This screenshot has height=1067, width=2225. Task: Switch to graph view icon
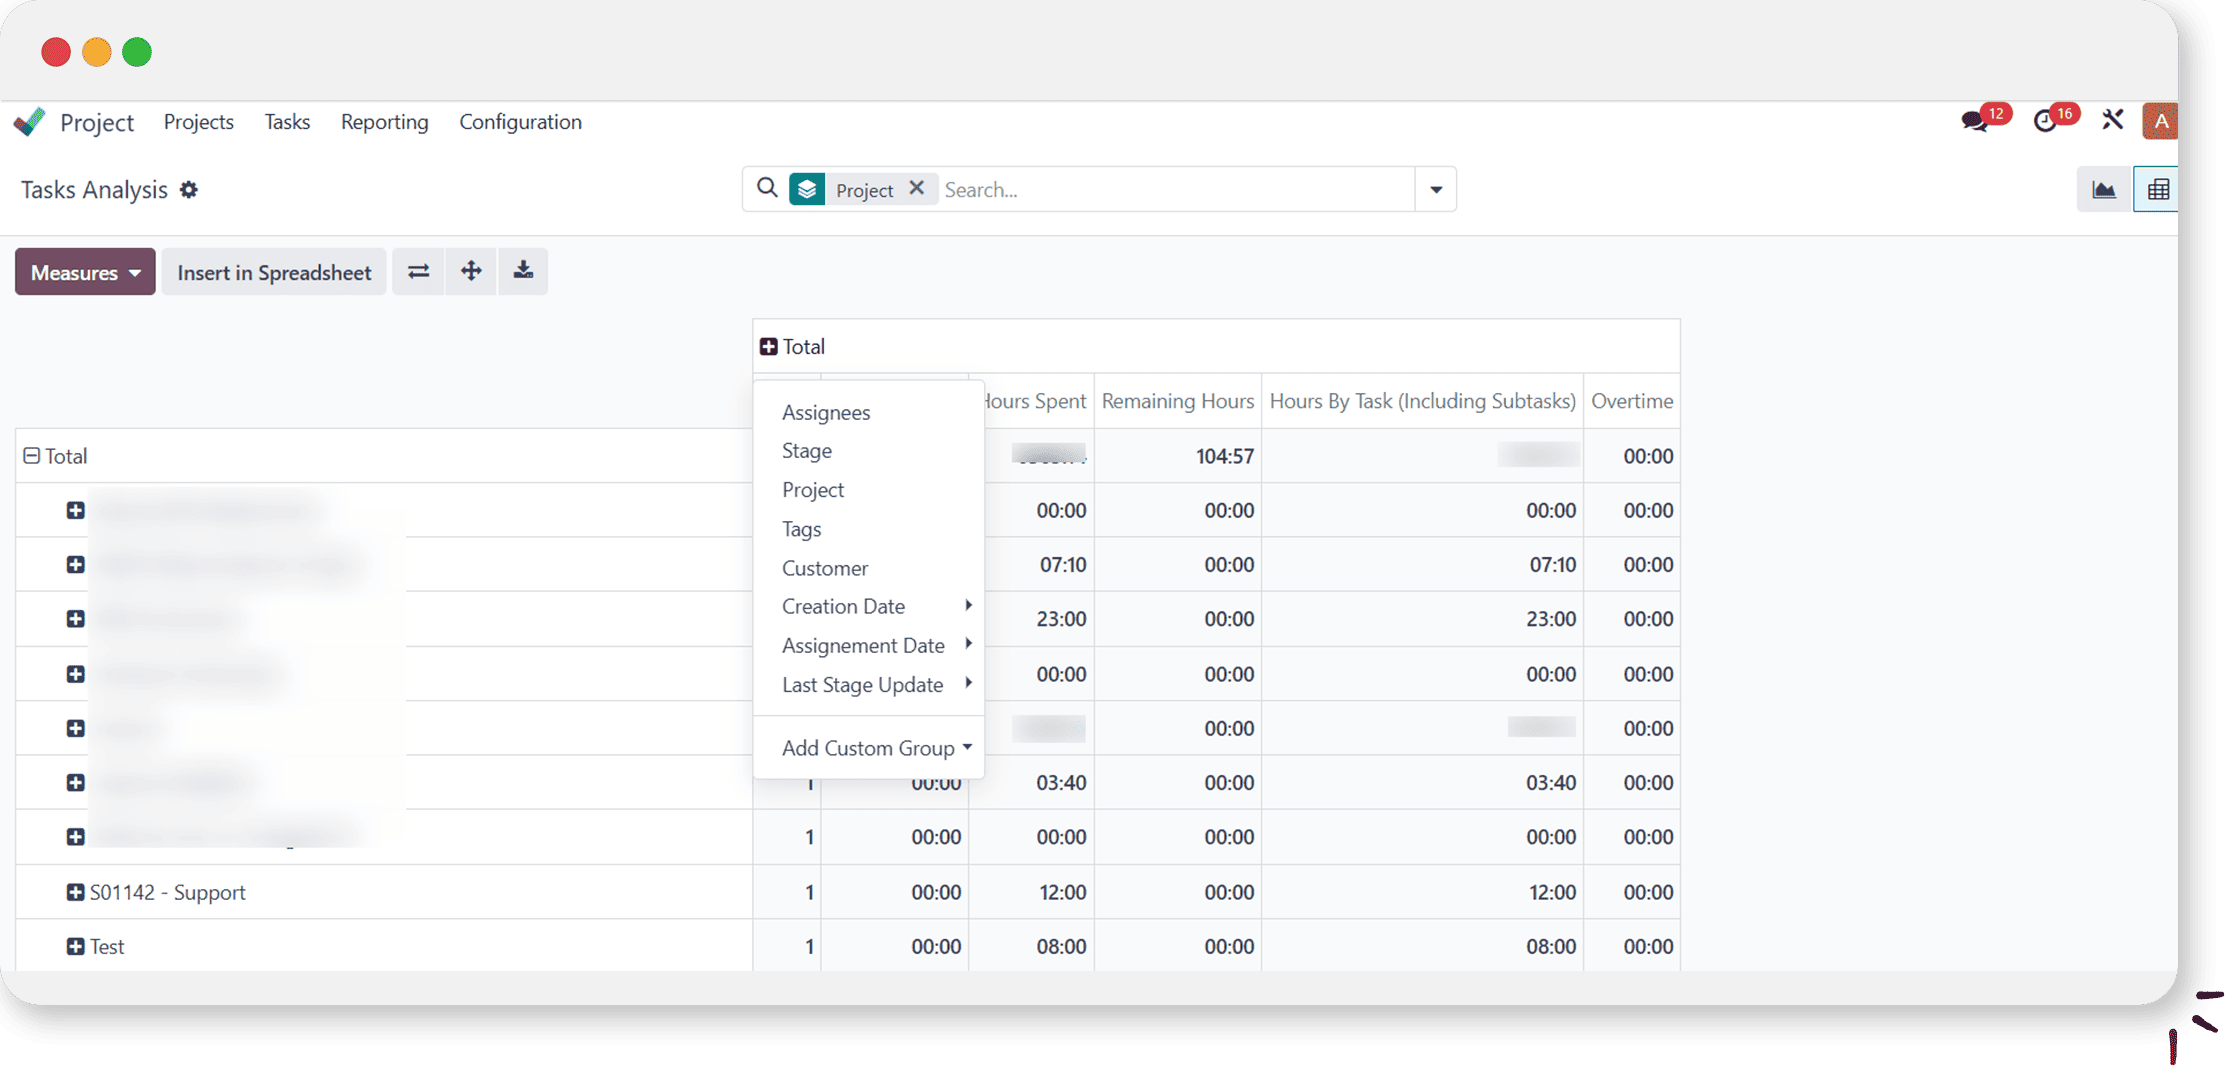[x=2103, y=190]
